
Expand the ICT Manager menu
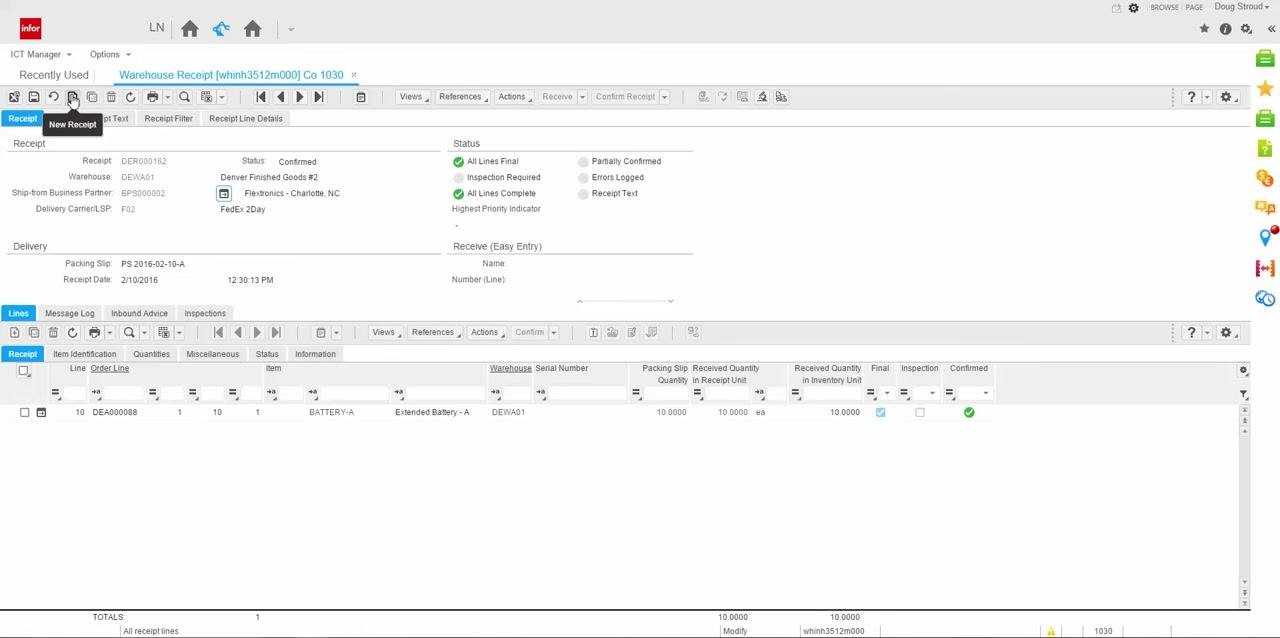point(41,54)
